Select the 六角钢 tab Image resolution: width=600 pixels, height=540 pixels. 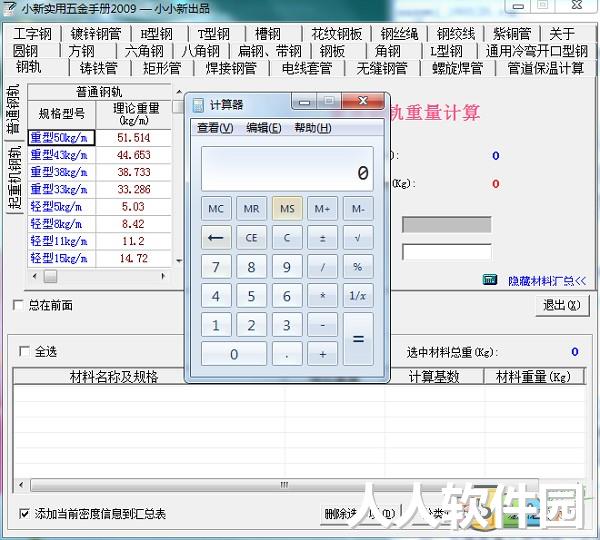[x=144, y=51]
